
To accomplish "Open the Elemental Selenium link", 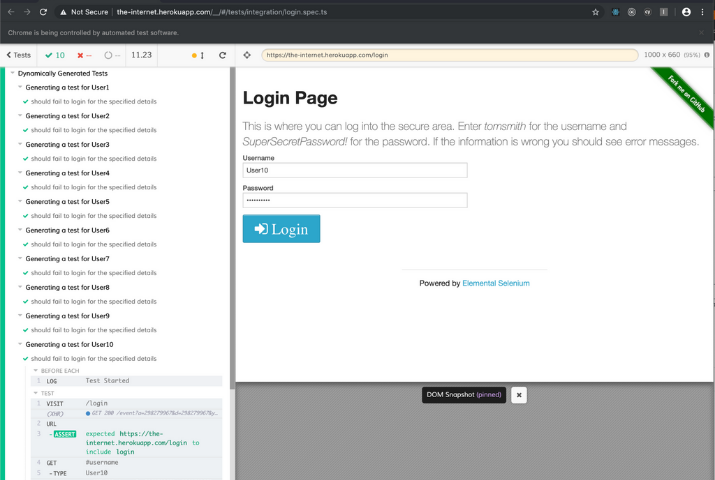I will [496, 283].
